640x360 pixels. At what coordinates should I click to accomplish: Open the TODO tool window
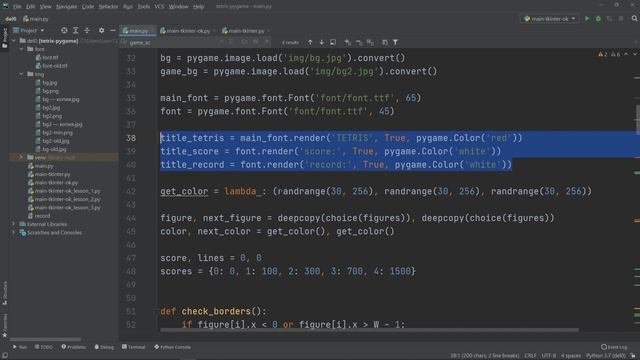(x=44, y=347)
